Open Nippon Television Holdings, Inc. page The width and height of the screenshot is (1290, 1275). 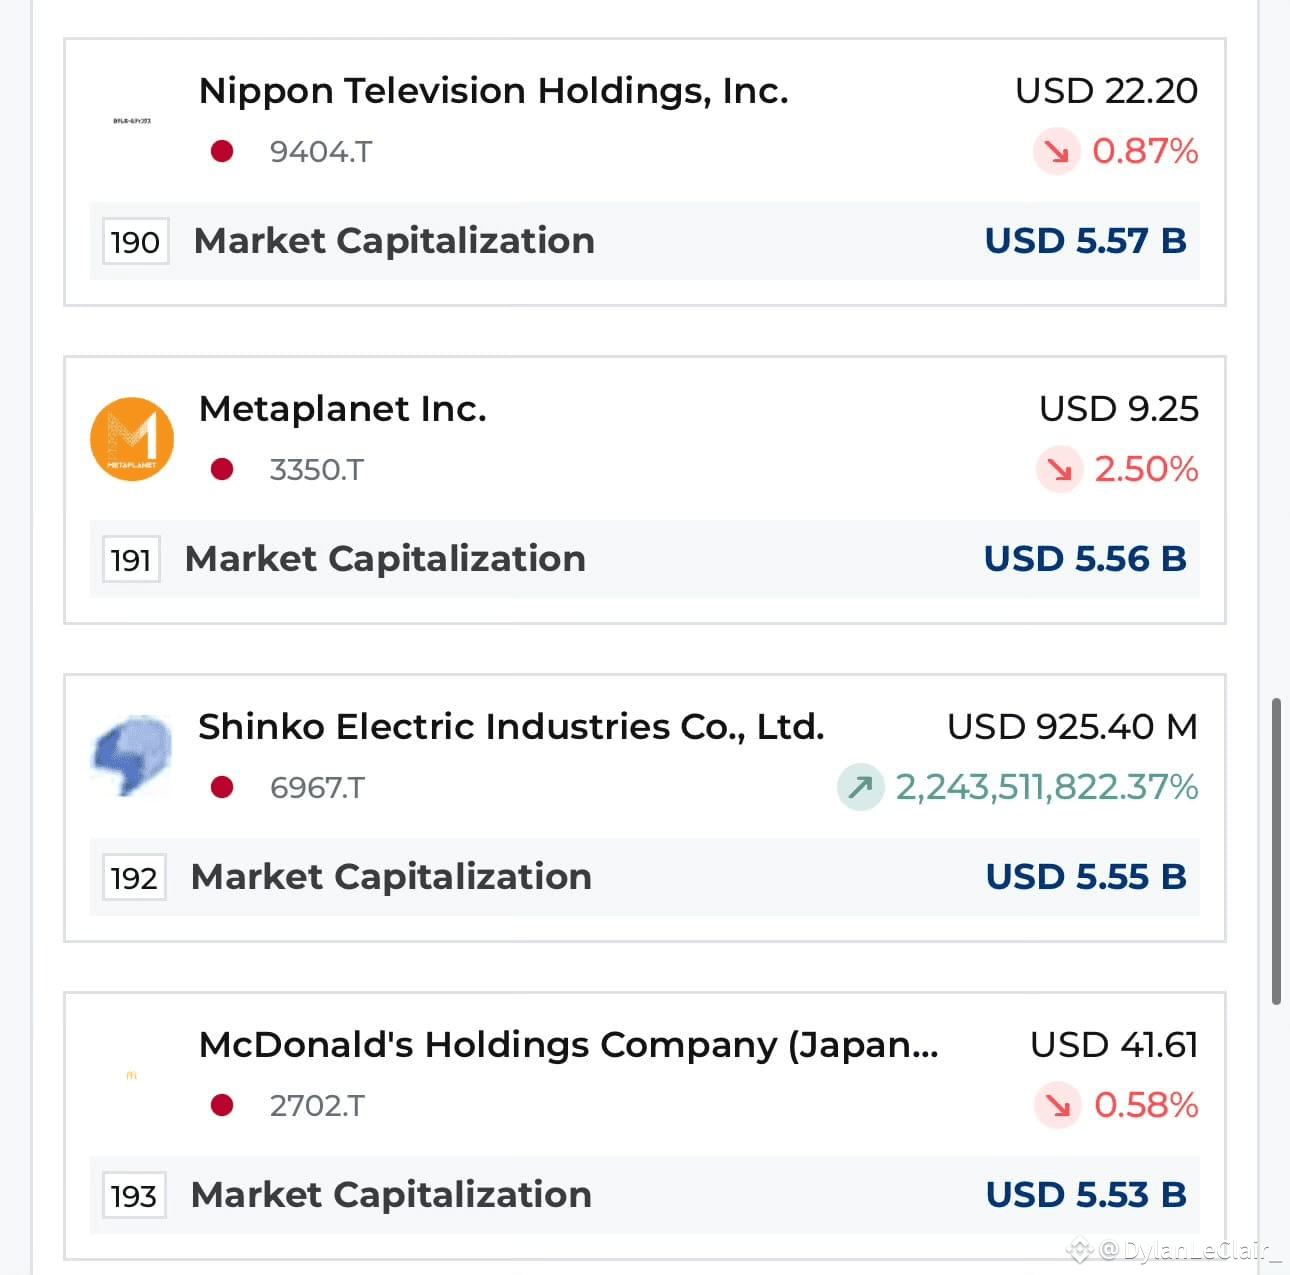[x=494, y=91]
